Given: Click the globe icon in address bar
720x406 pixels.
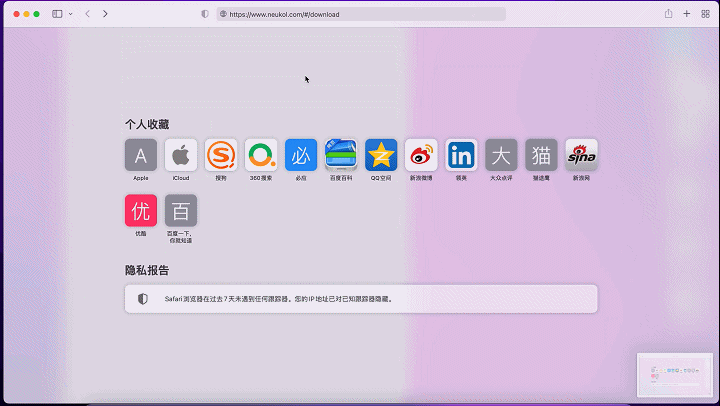Looking at the screenshot, I should pos(223,14).
